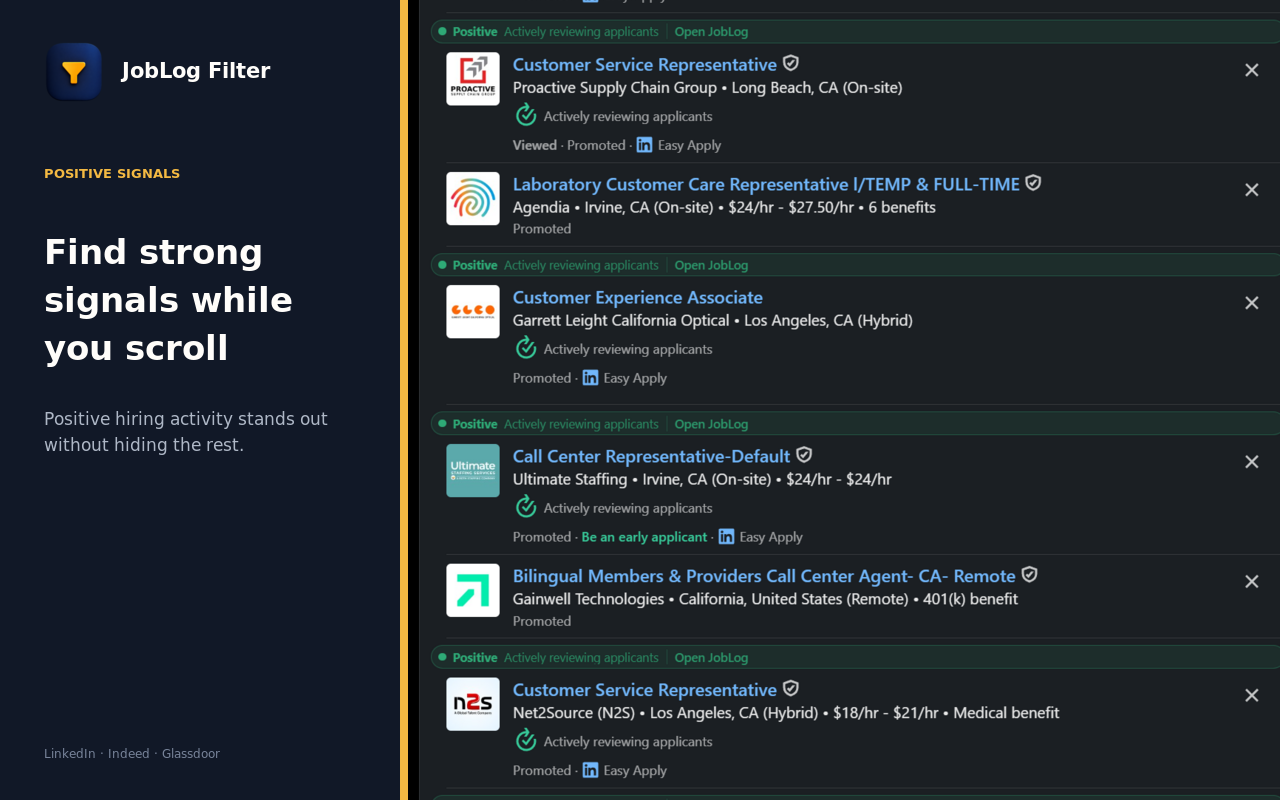Click the Positive badge above Proactive job
The image size is (1280, 800).
[468, 32]
